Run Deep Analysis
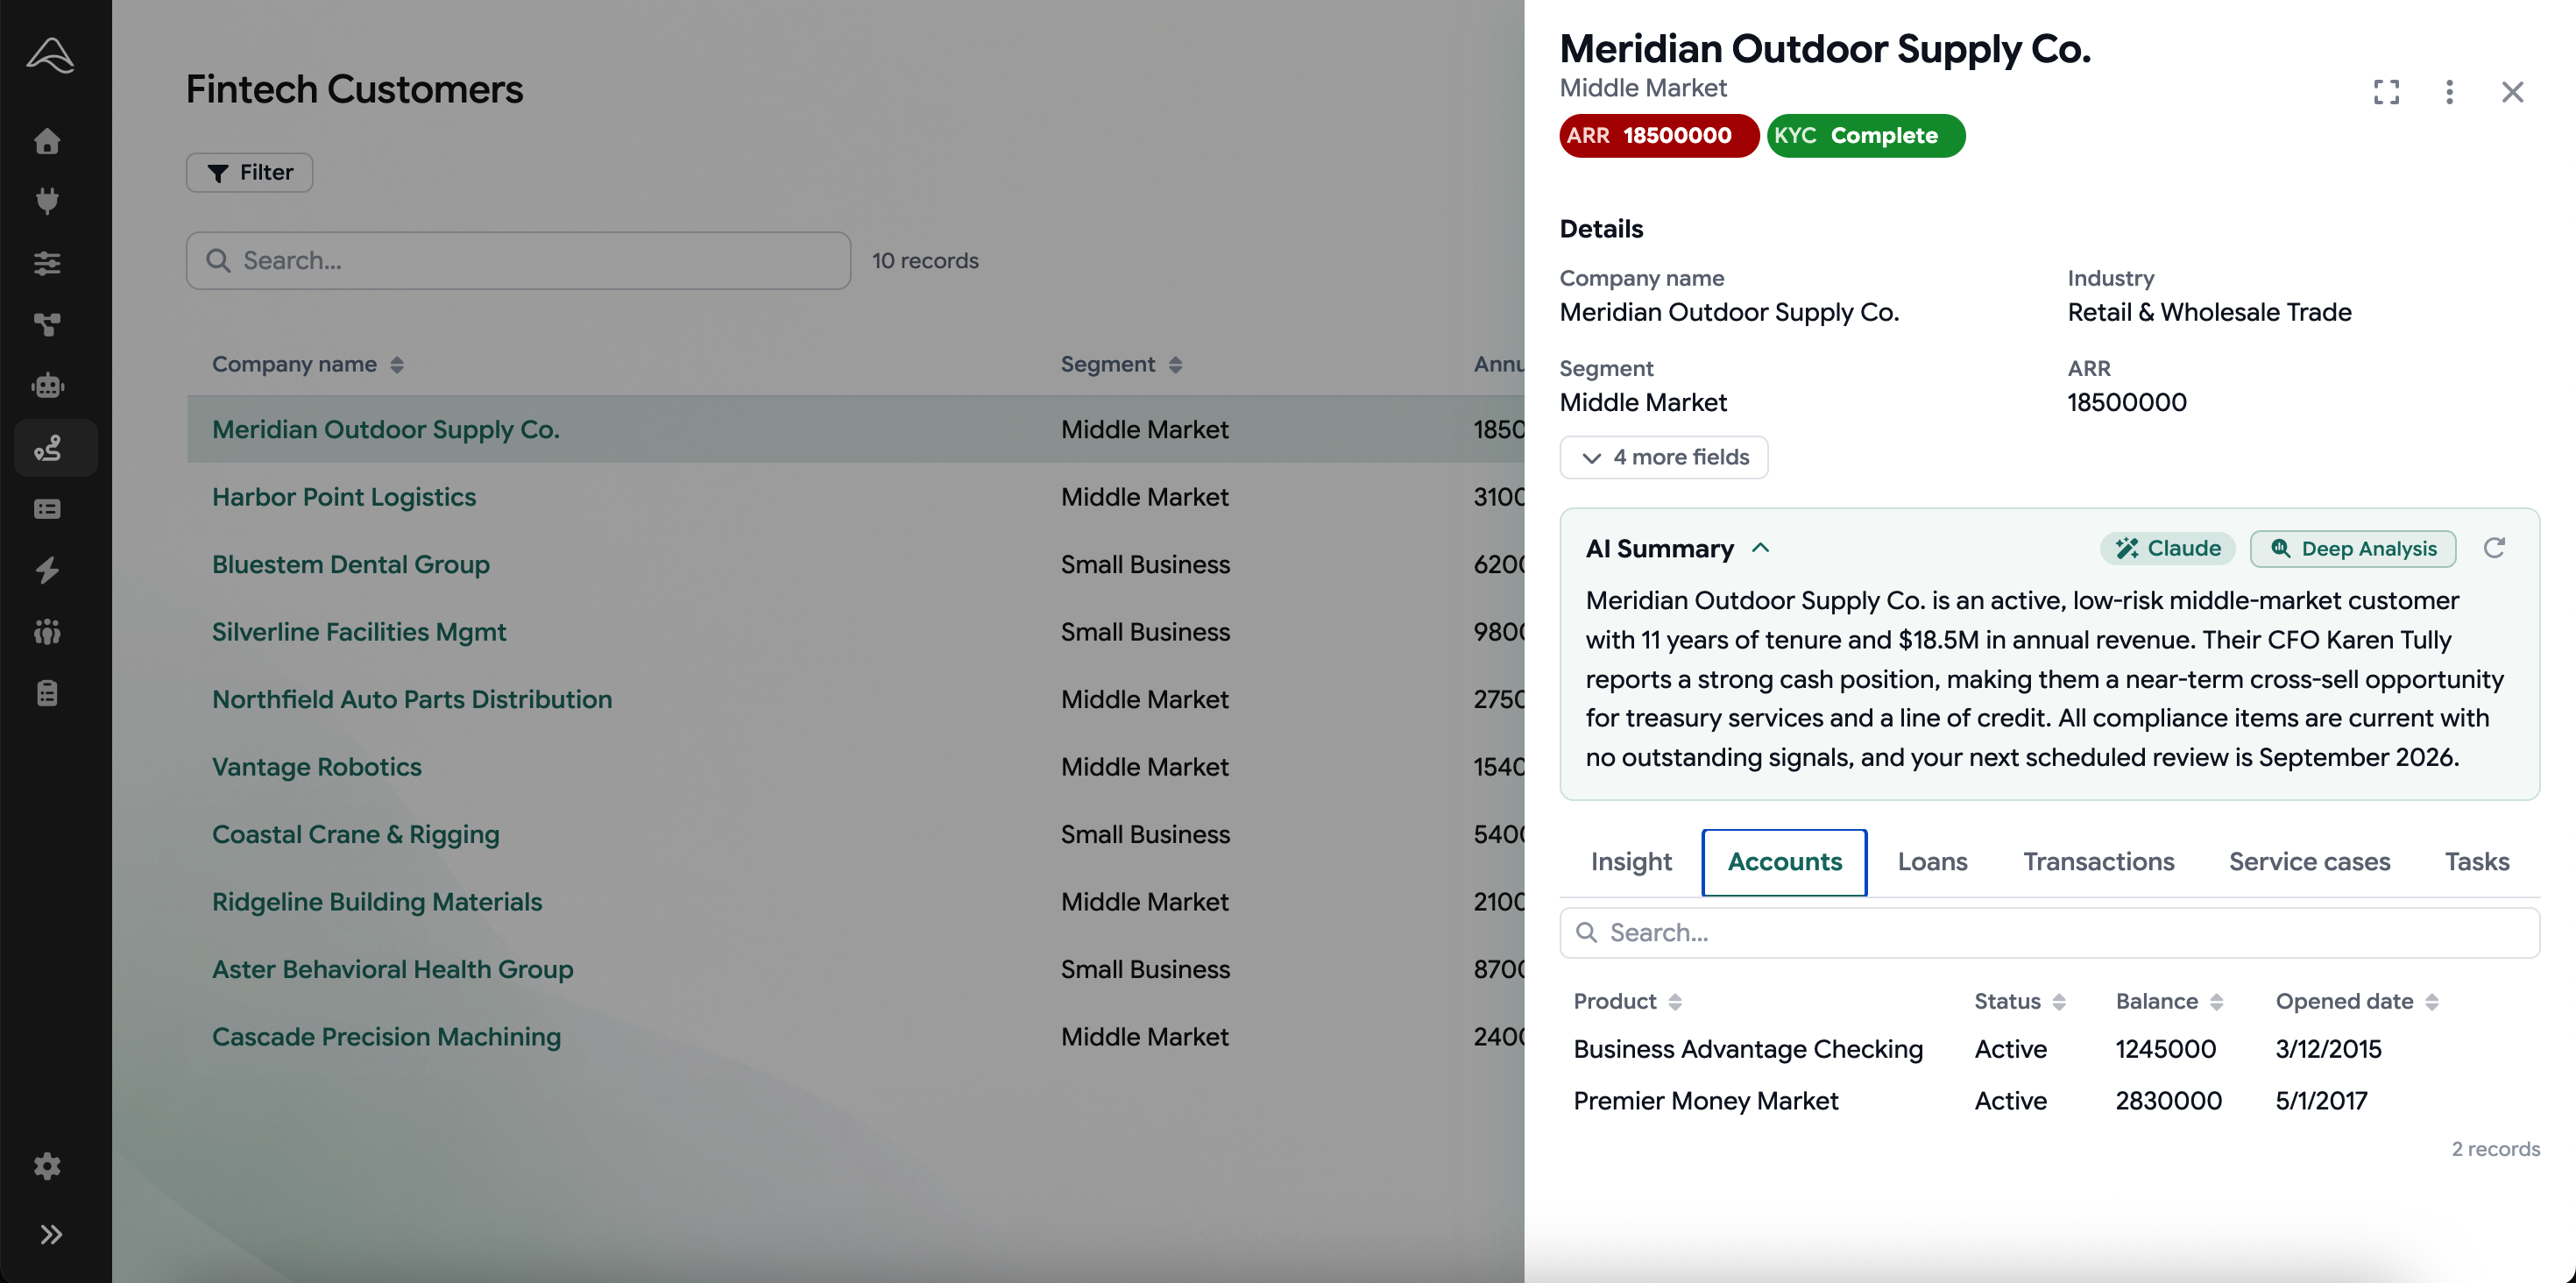 coord(2353,549)
